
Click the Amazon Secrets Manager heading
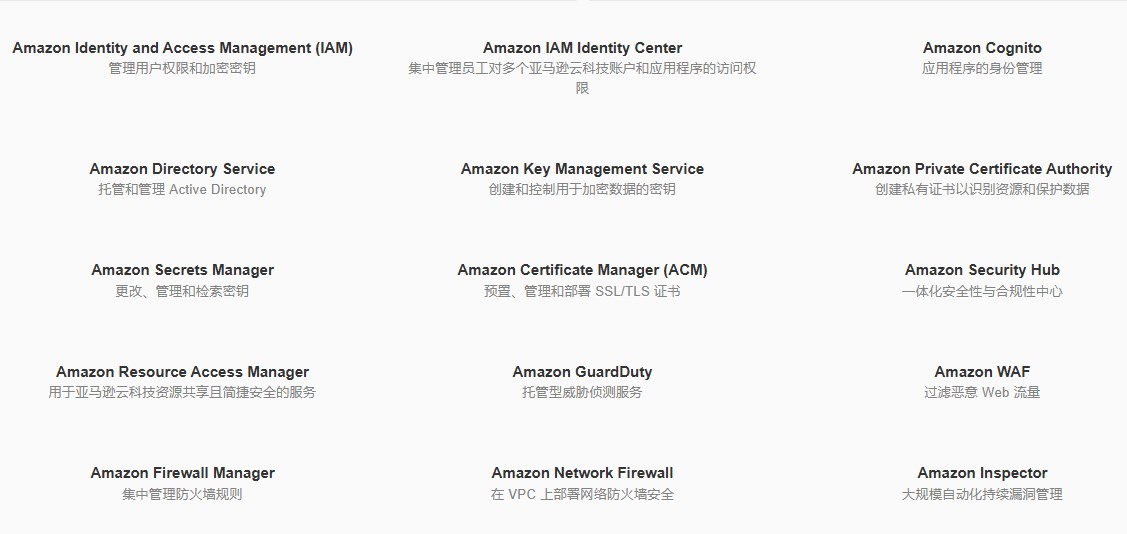pos(182,270)
